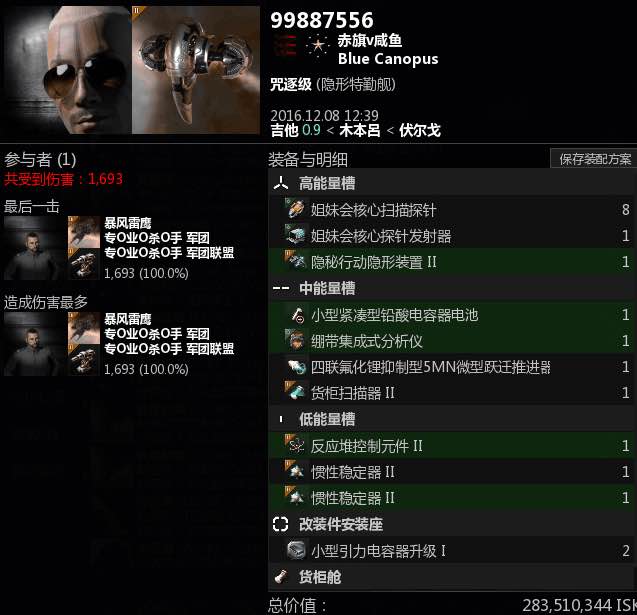Click the 小型紧凑型铅酸电容器电池 icon

click(x=296, y=314)
